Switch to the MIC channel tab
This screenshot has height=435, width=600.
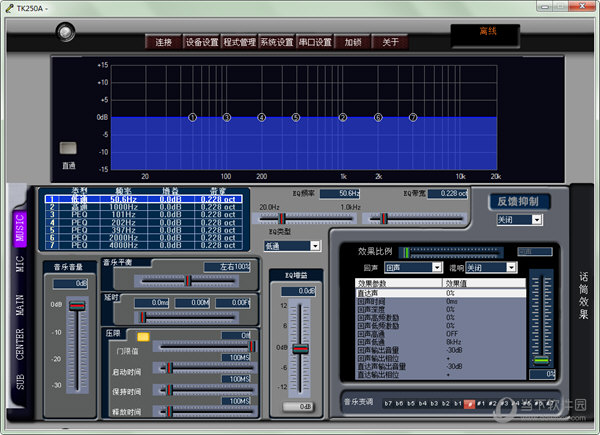pos(20,264)
